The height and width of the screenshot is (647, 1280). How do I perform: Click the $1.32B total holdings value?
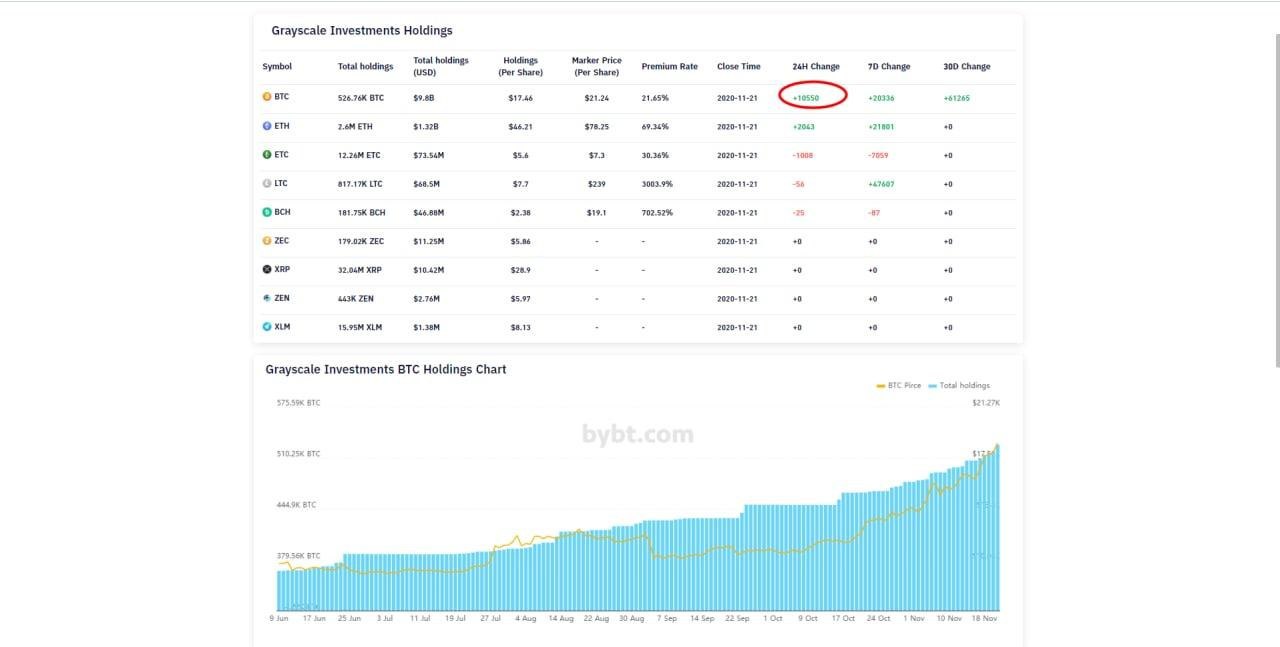pyautogui.click(x=426, y=127)
